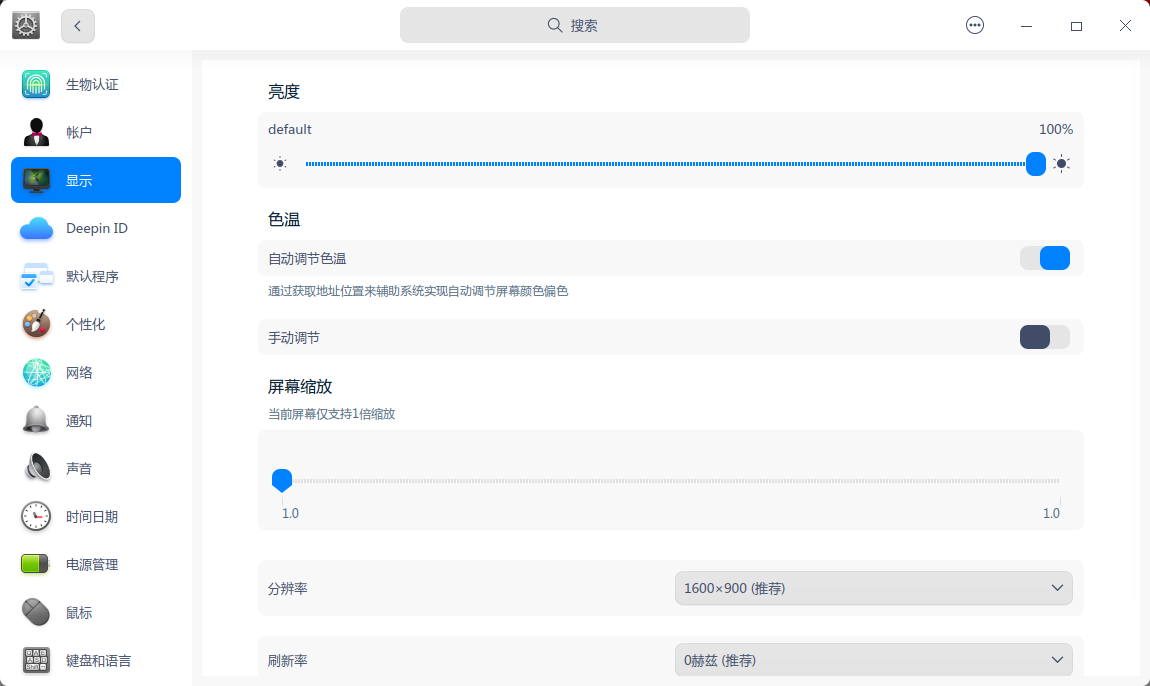Open the resolution dropdown showing 1600×900
Viewport: 1150px width, 686px height.
pyautogui.click(x=873, y=588)
